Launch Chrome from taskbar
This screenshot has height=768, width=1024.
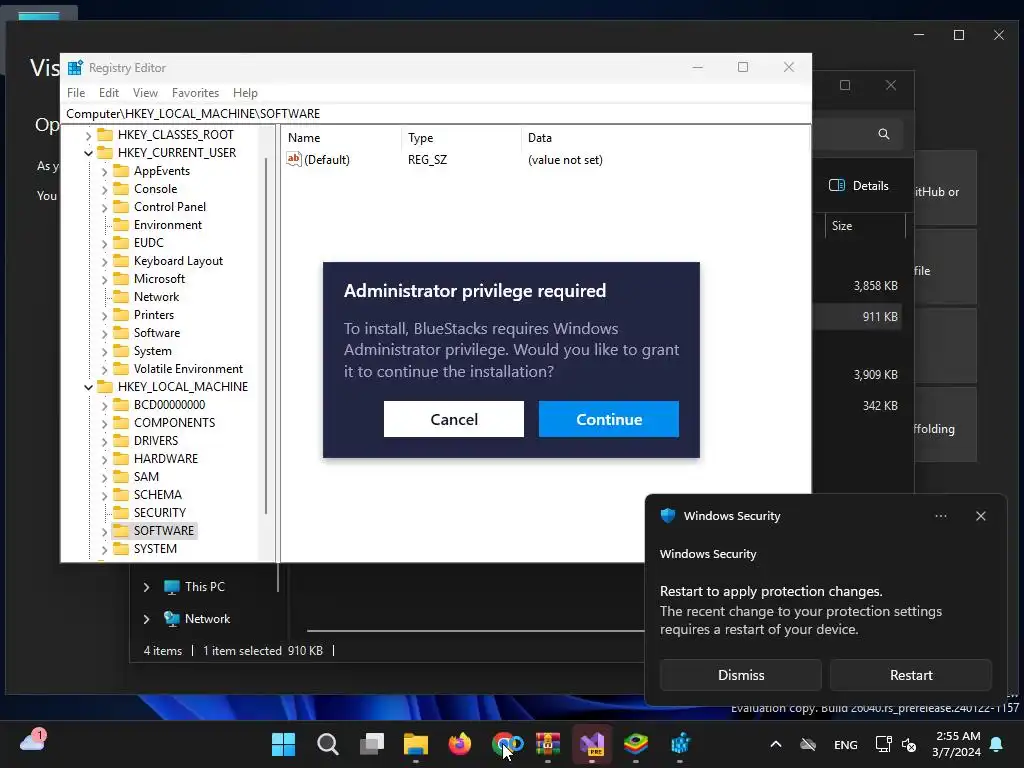[504, 744]
